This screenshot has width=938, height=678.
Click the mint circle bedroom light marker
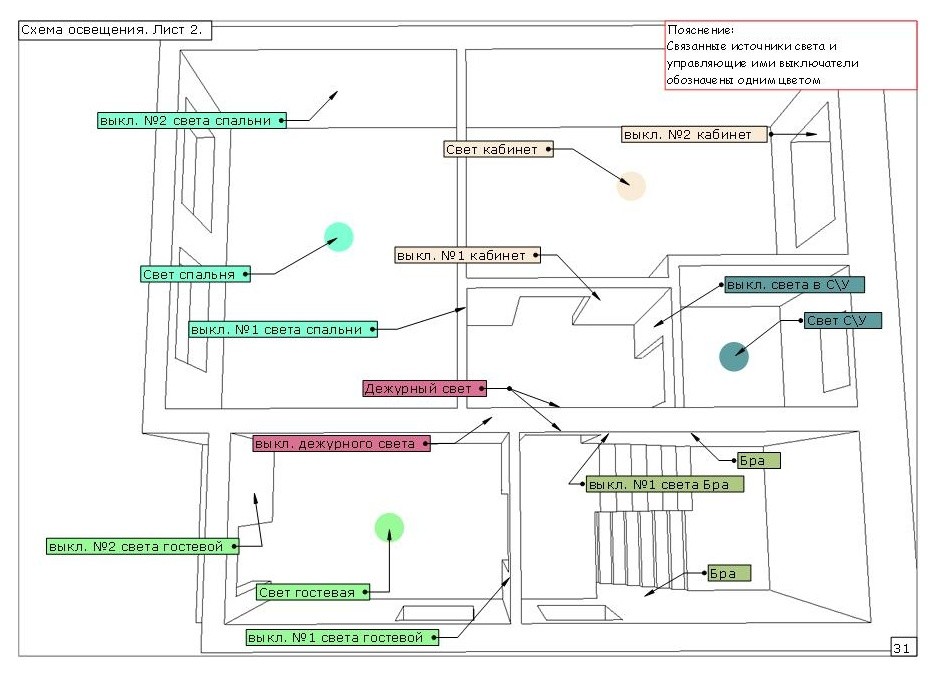click(x=339, y=237)
